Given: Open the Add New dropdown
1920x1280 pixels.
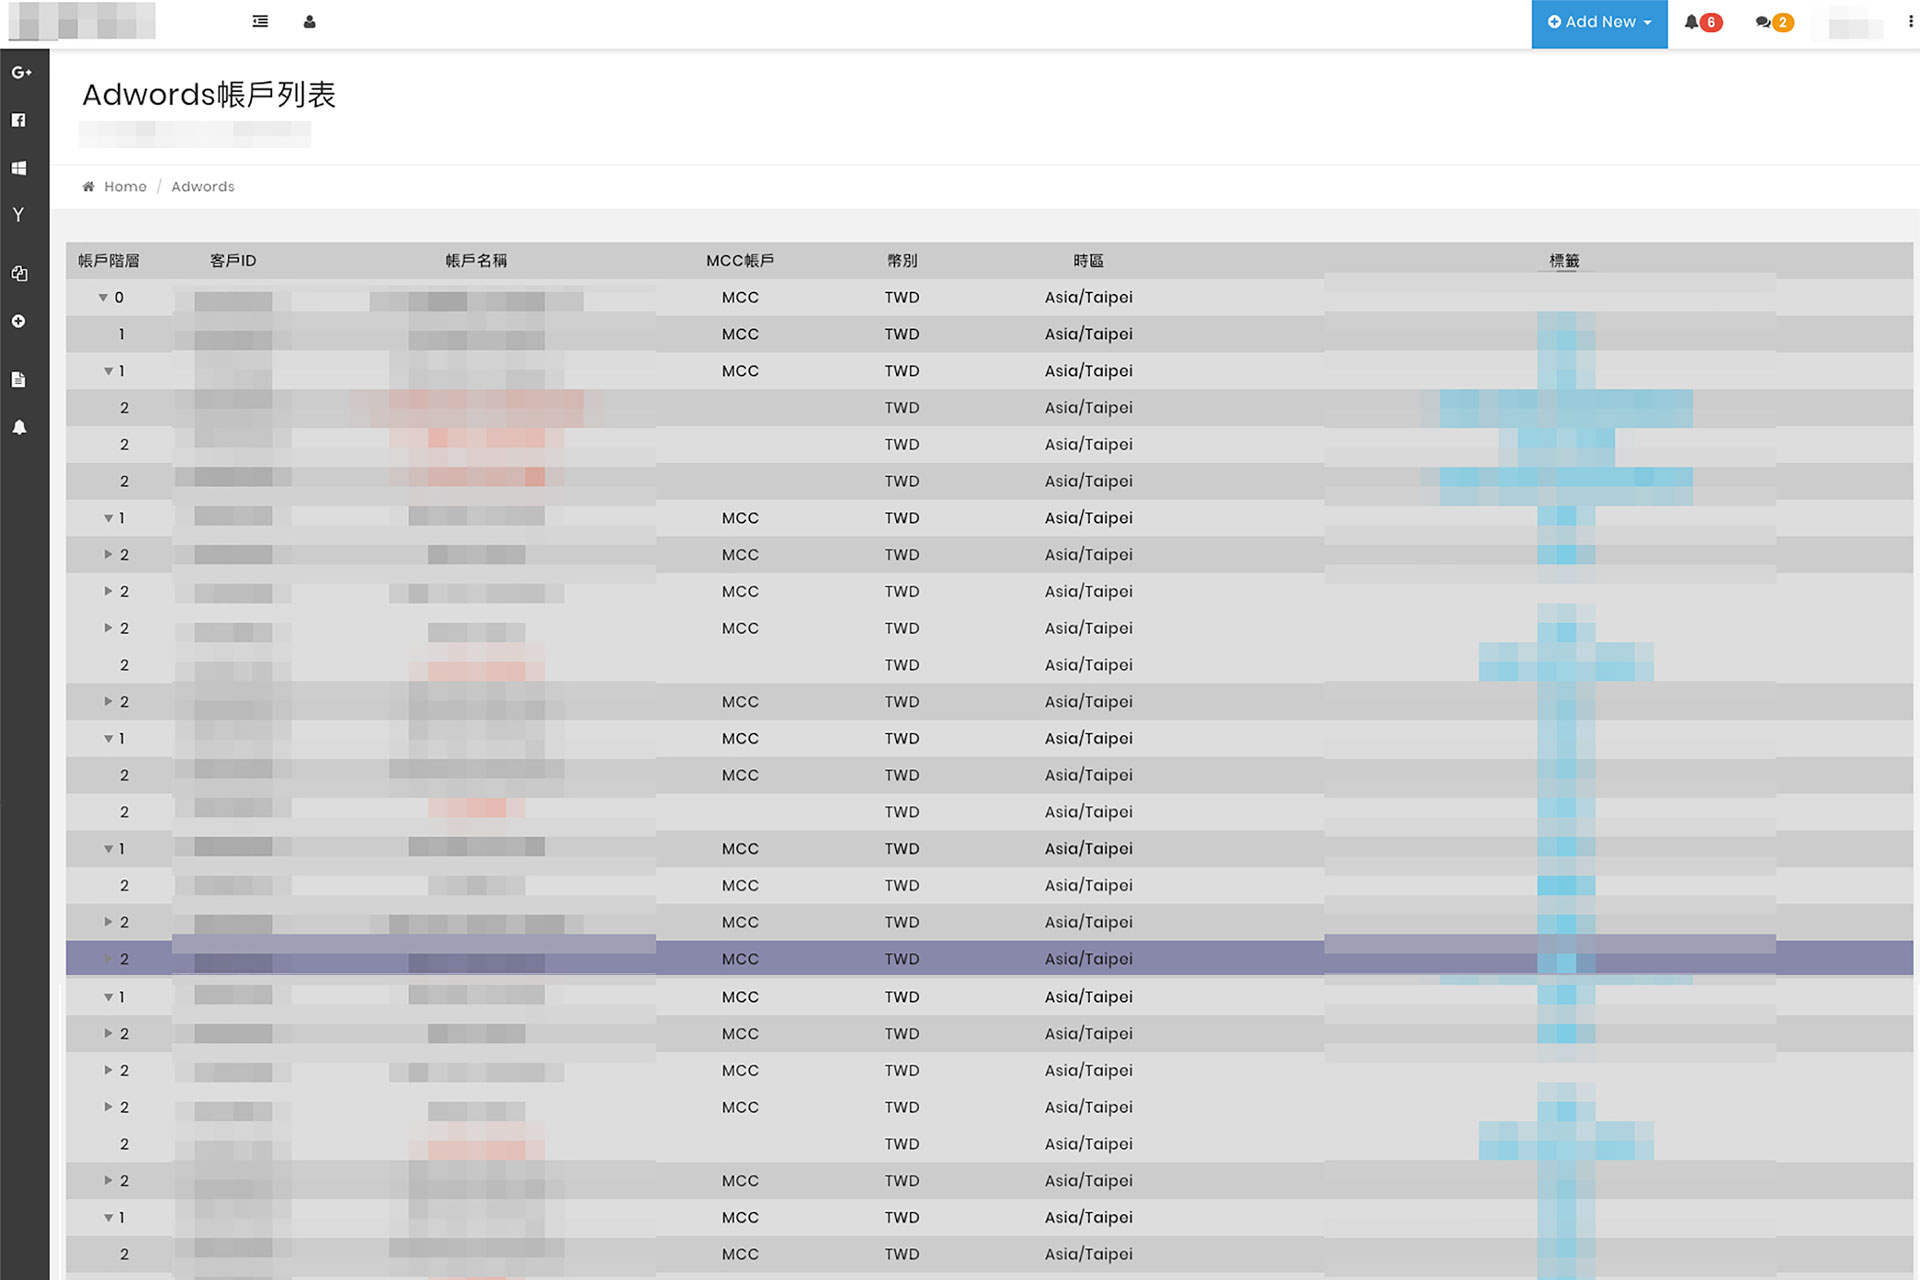Looking at the screenshot, I should [1599, 23].
